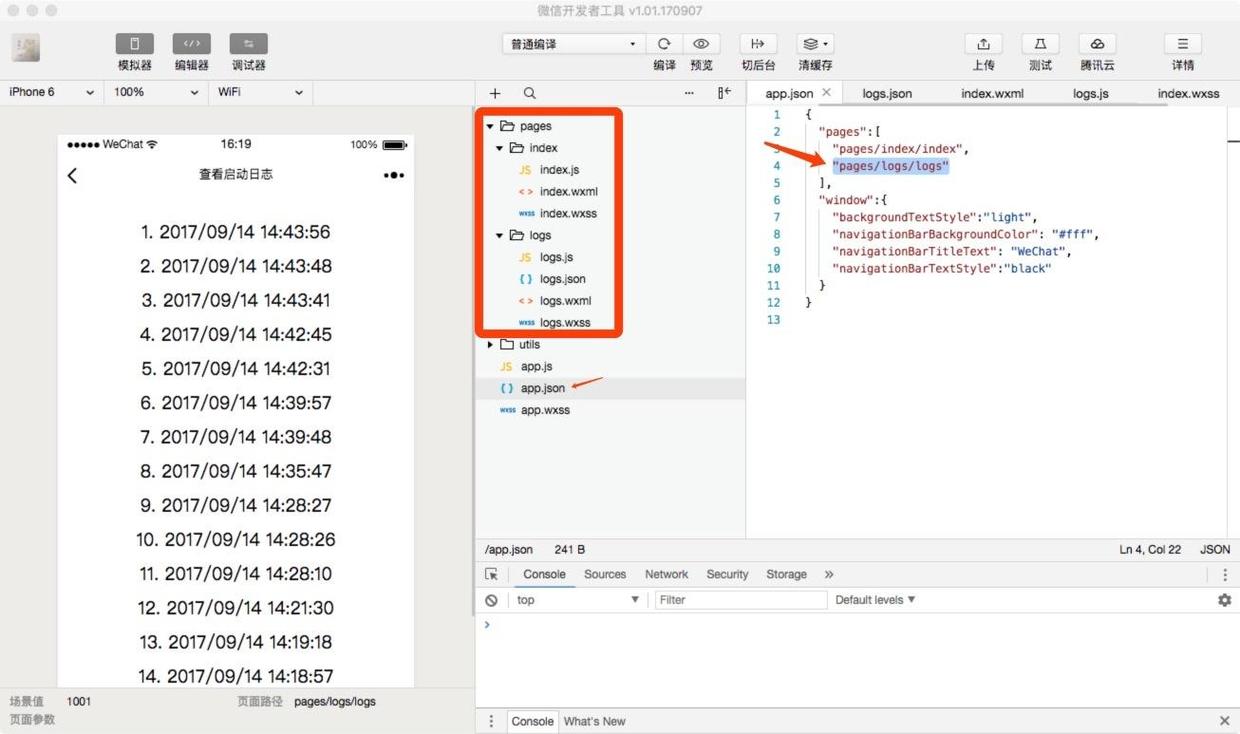This screenshot has width=1240, height=734.
Task: Toggle the debugger (调试器) panel
Action: tap(248, 44)
